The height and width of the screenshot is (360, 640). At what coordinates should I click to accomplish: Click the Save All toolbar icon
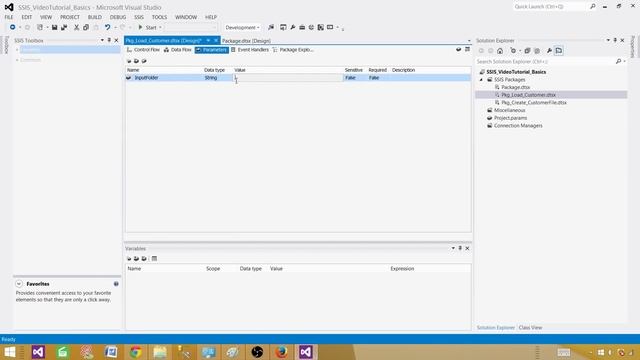[64, 27]
